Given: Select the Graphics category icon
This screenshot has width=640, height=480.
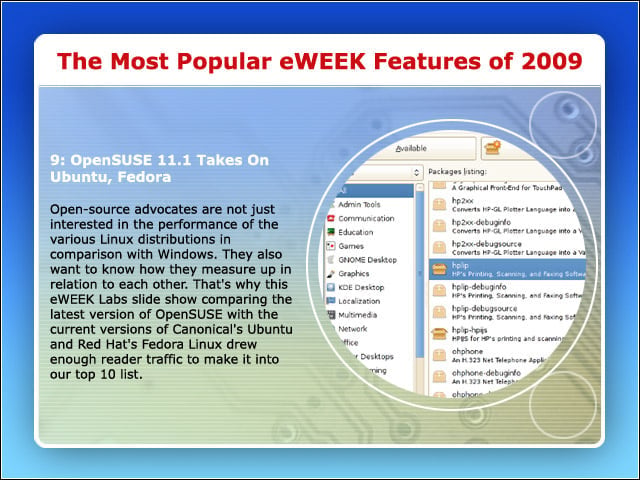Looking at the screenshot, I should (331, 274).
